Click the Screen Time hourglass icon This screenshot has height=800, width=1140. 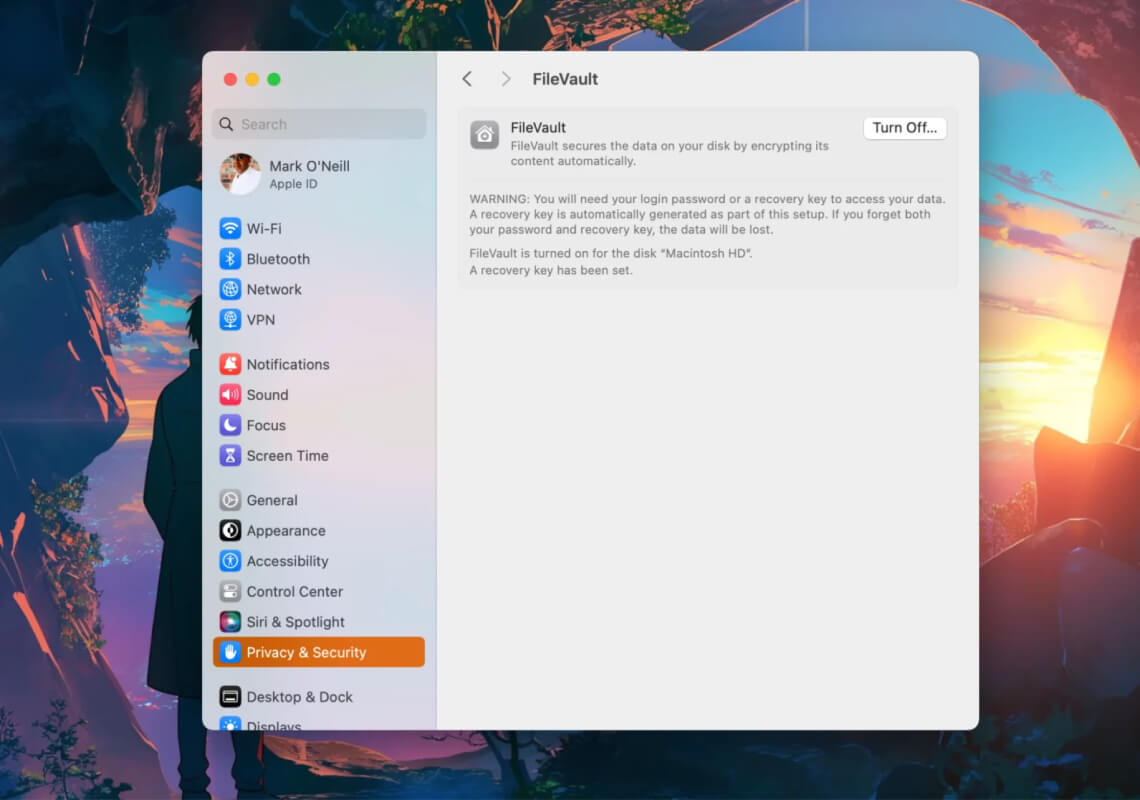coord(230,456)
